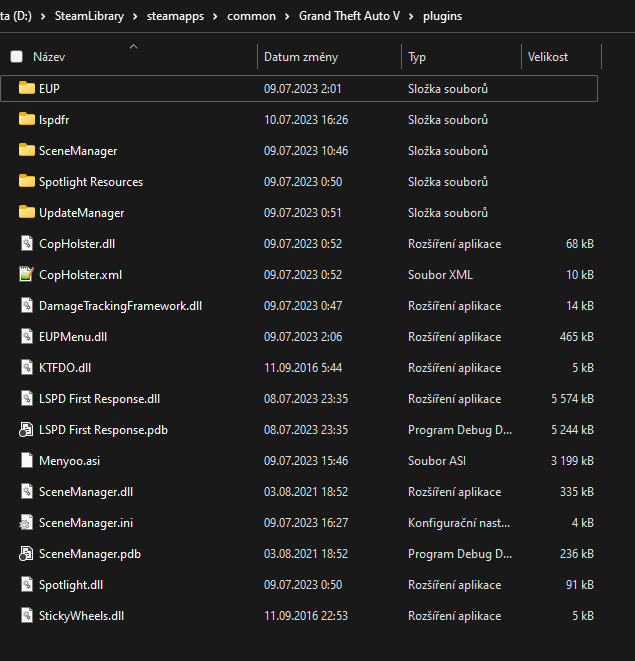Image resolution: width=635 pixels, height=661 pixels.
Task: Click the lspdfr folder icon
Action: click(27, 119)
